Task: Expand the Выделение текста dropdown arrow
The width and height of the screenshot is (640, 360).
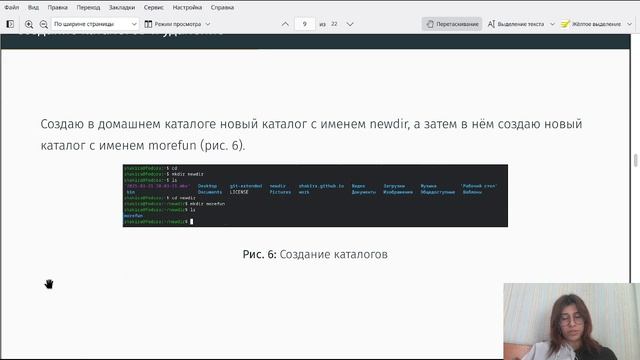Action: tap(552, 24)
